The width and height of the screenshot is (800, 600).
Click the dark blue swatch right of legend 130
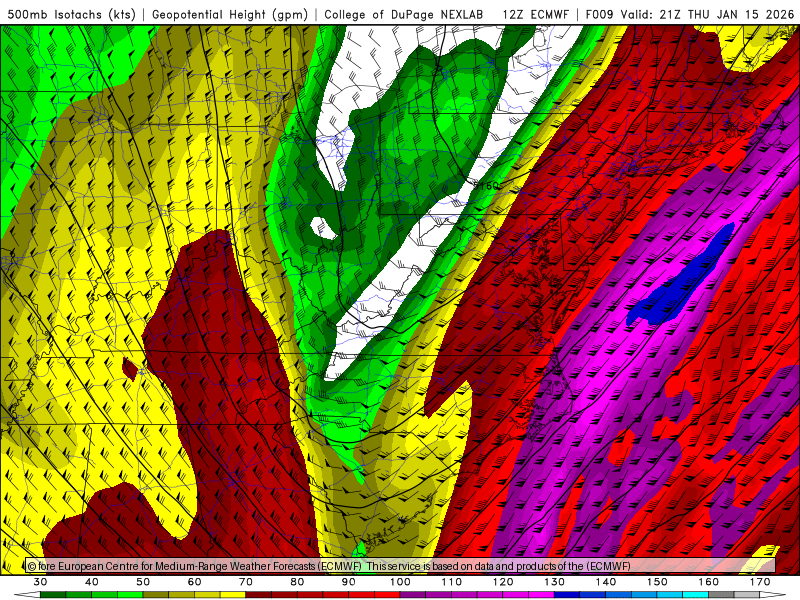pos(567,595)
